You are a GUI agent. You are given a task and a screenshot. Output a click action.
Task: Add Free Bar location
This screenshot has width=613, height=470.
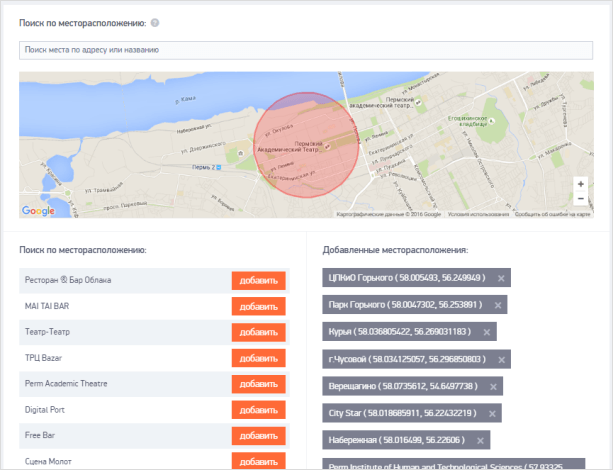point(258,436)
